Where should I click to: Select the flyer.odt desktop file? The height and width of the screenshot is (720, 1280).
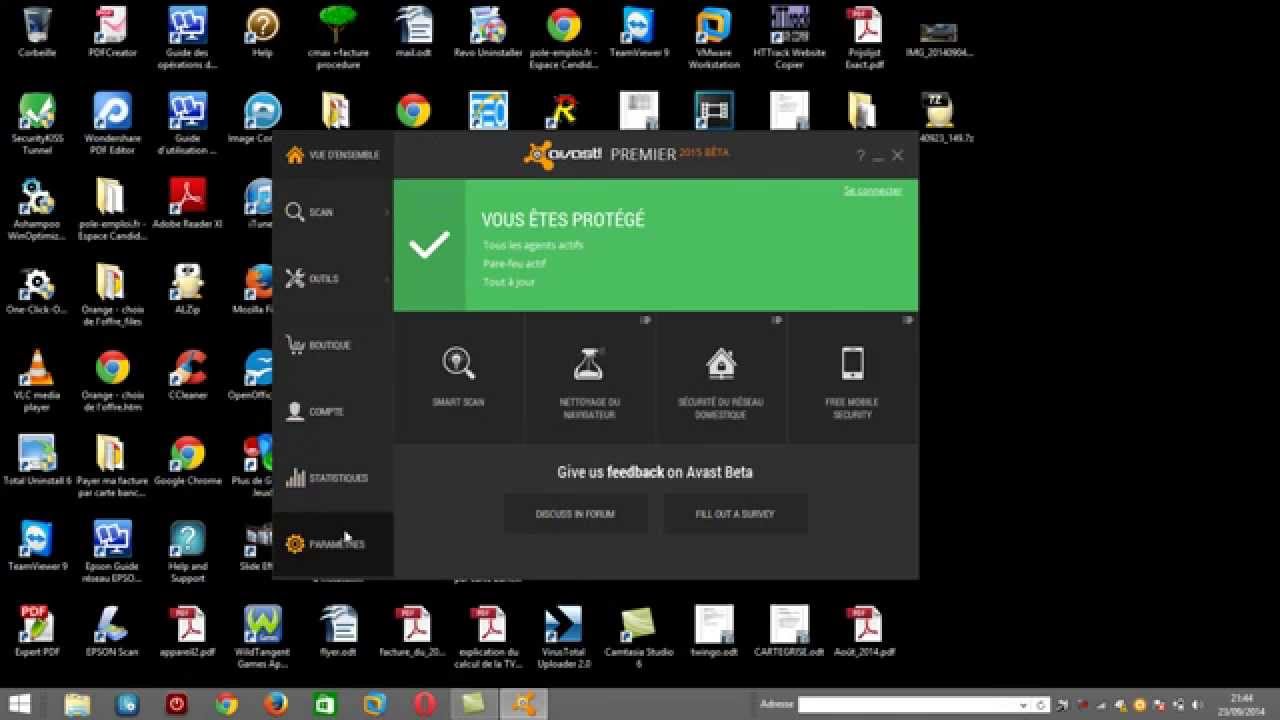click(337, 631)
